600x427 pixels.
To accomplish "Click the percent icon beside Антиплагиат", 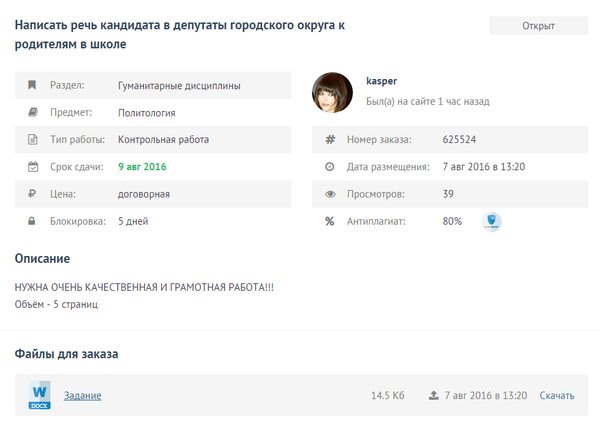I will (329, 221).
